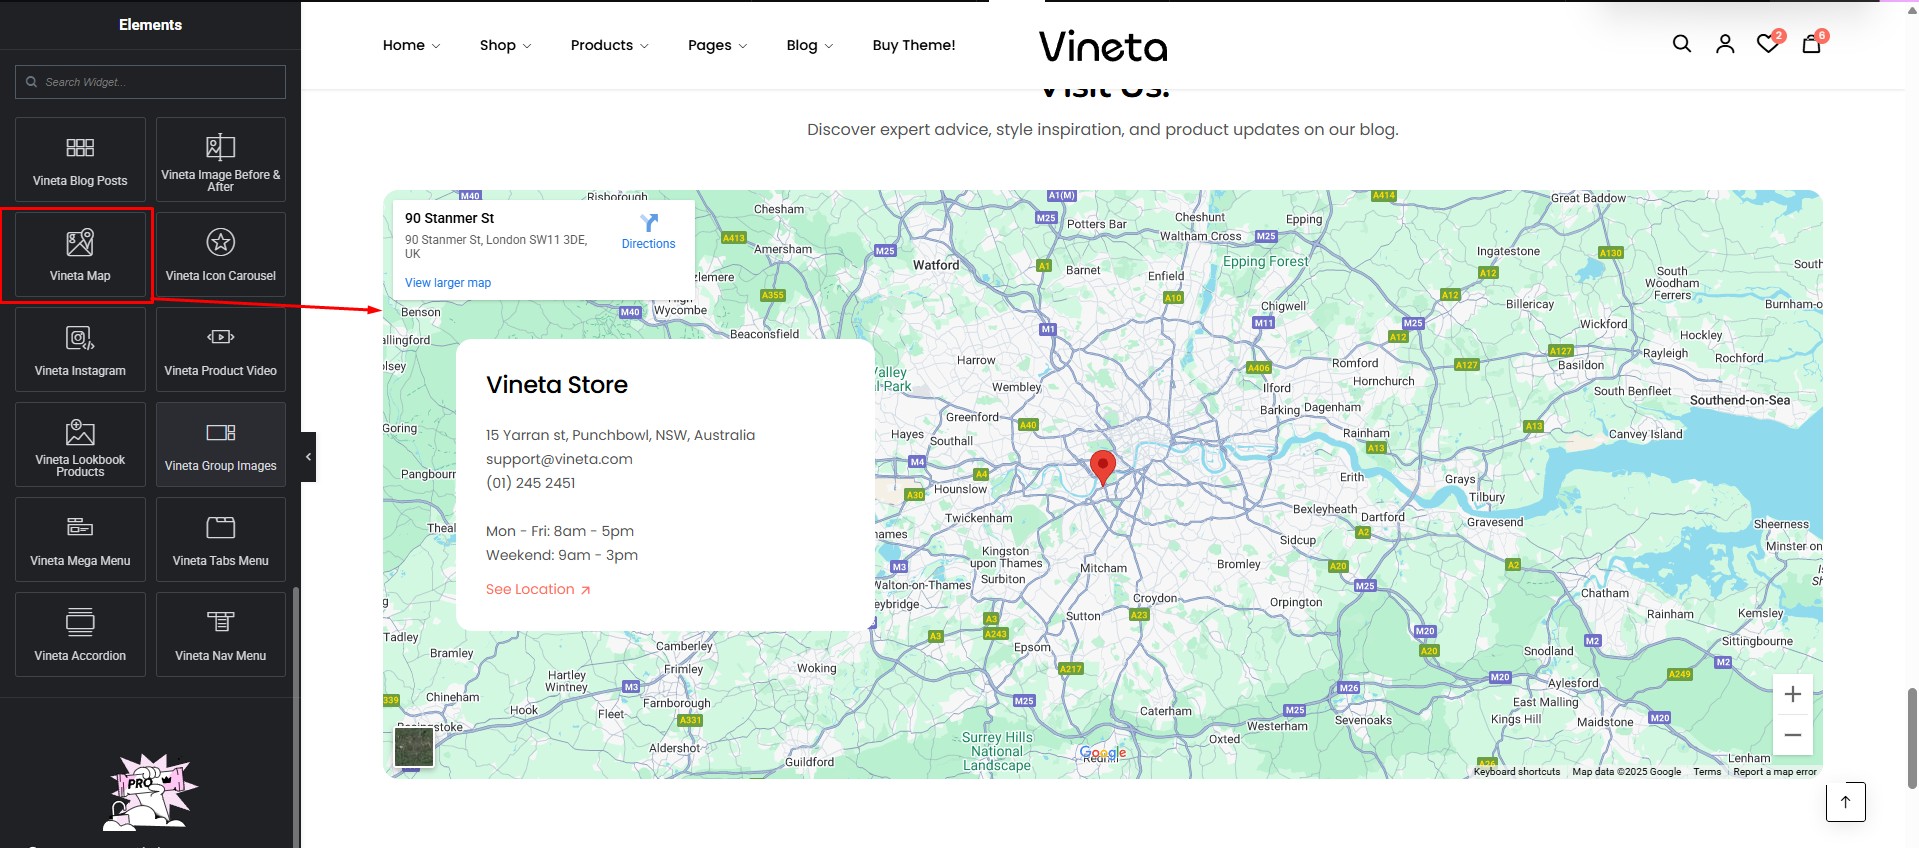
Task: Select the Vineta Icon Carousel widget
Action: 220,254
